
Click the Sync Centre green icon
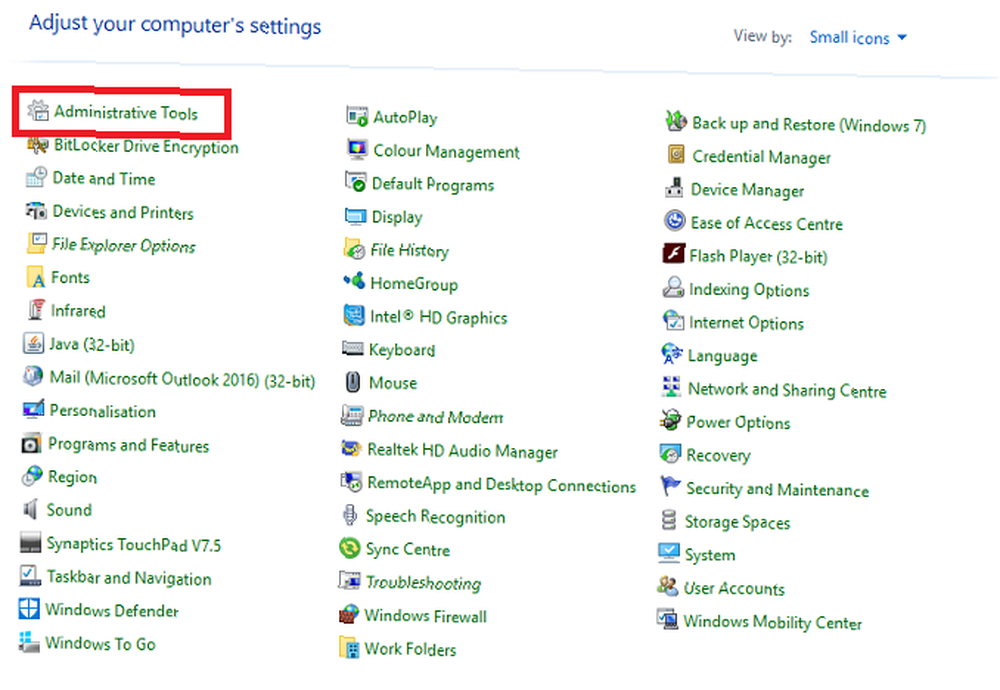pos(349,548)
